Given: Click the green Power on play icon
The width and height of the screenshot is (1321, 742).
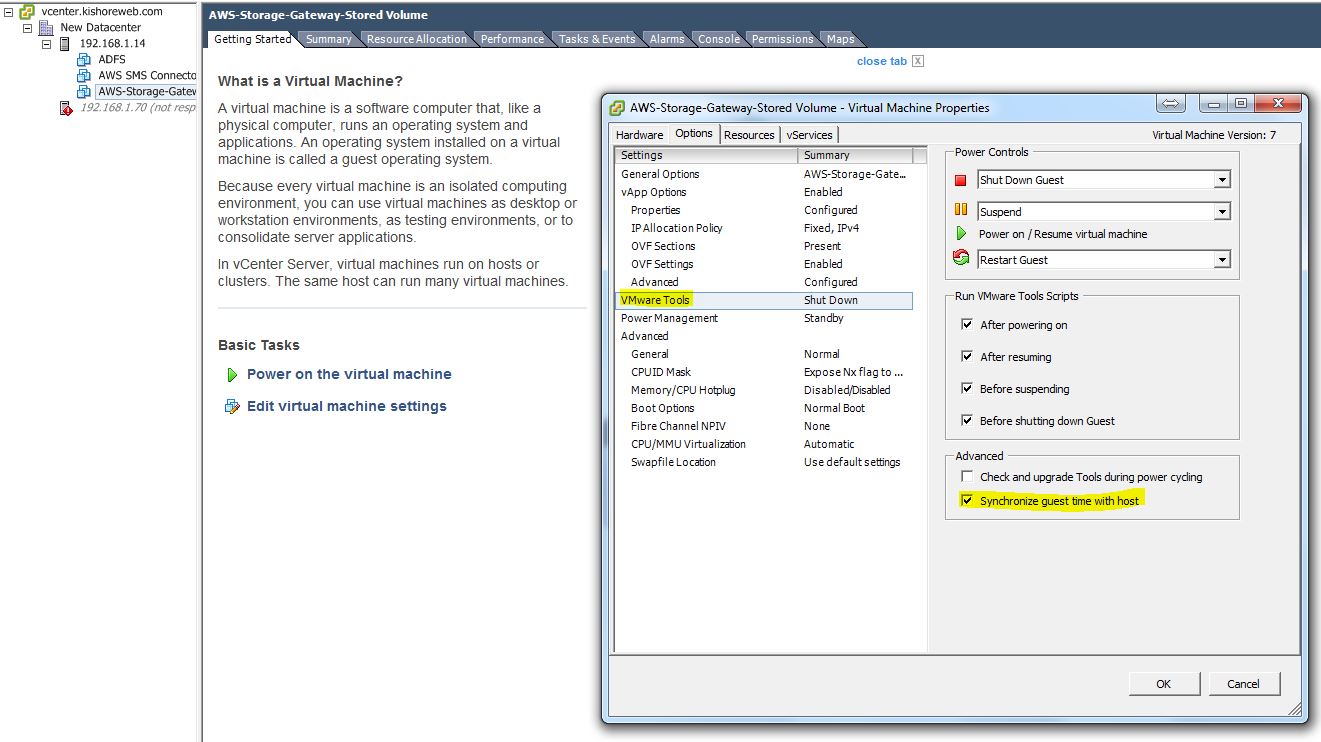Looking at the screenshot, I should point(232,375).
